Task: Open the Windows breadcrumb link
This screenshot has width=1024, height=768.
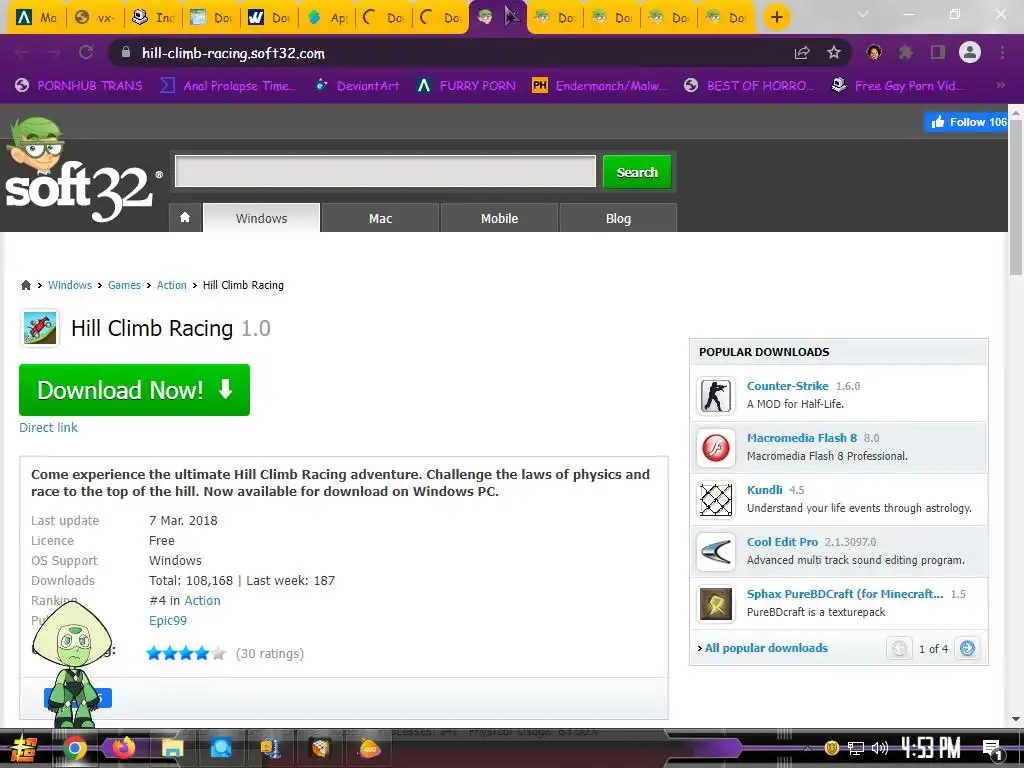Action: point(70,285)
